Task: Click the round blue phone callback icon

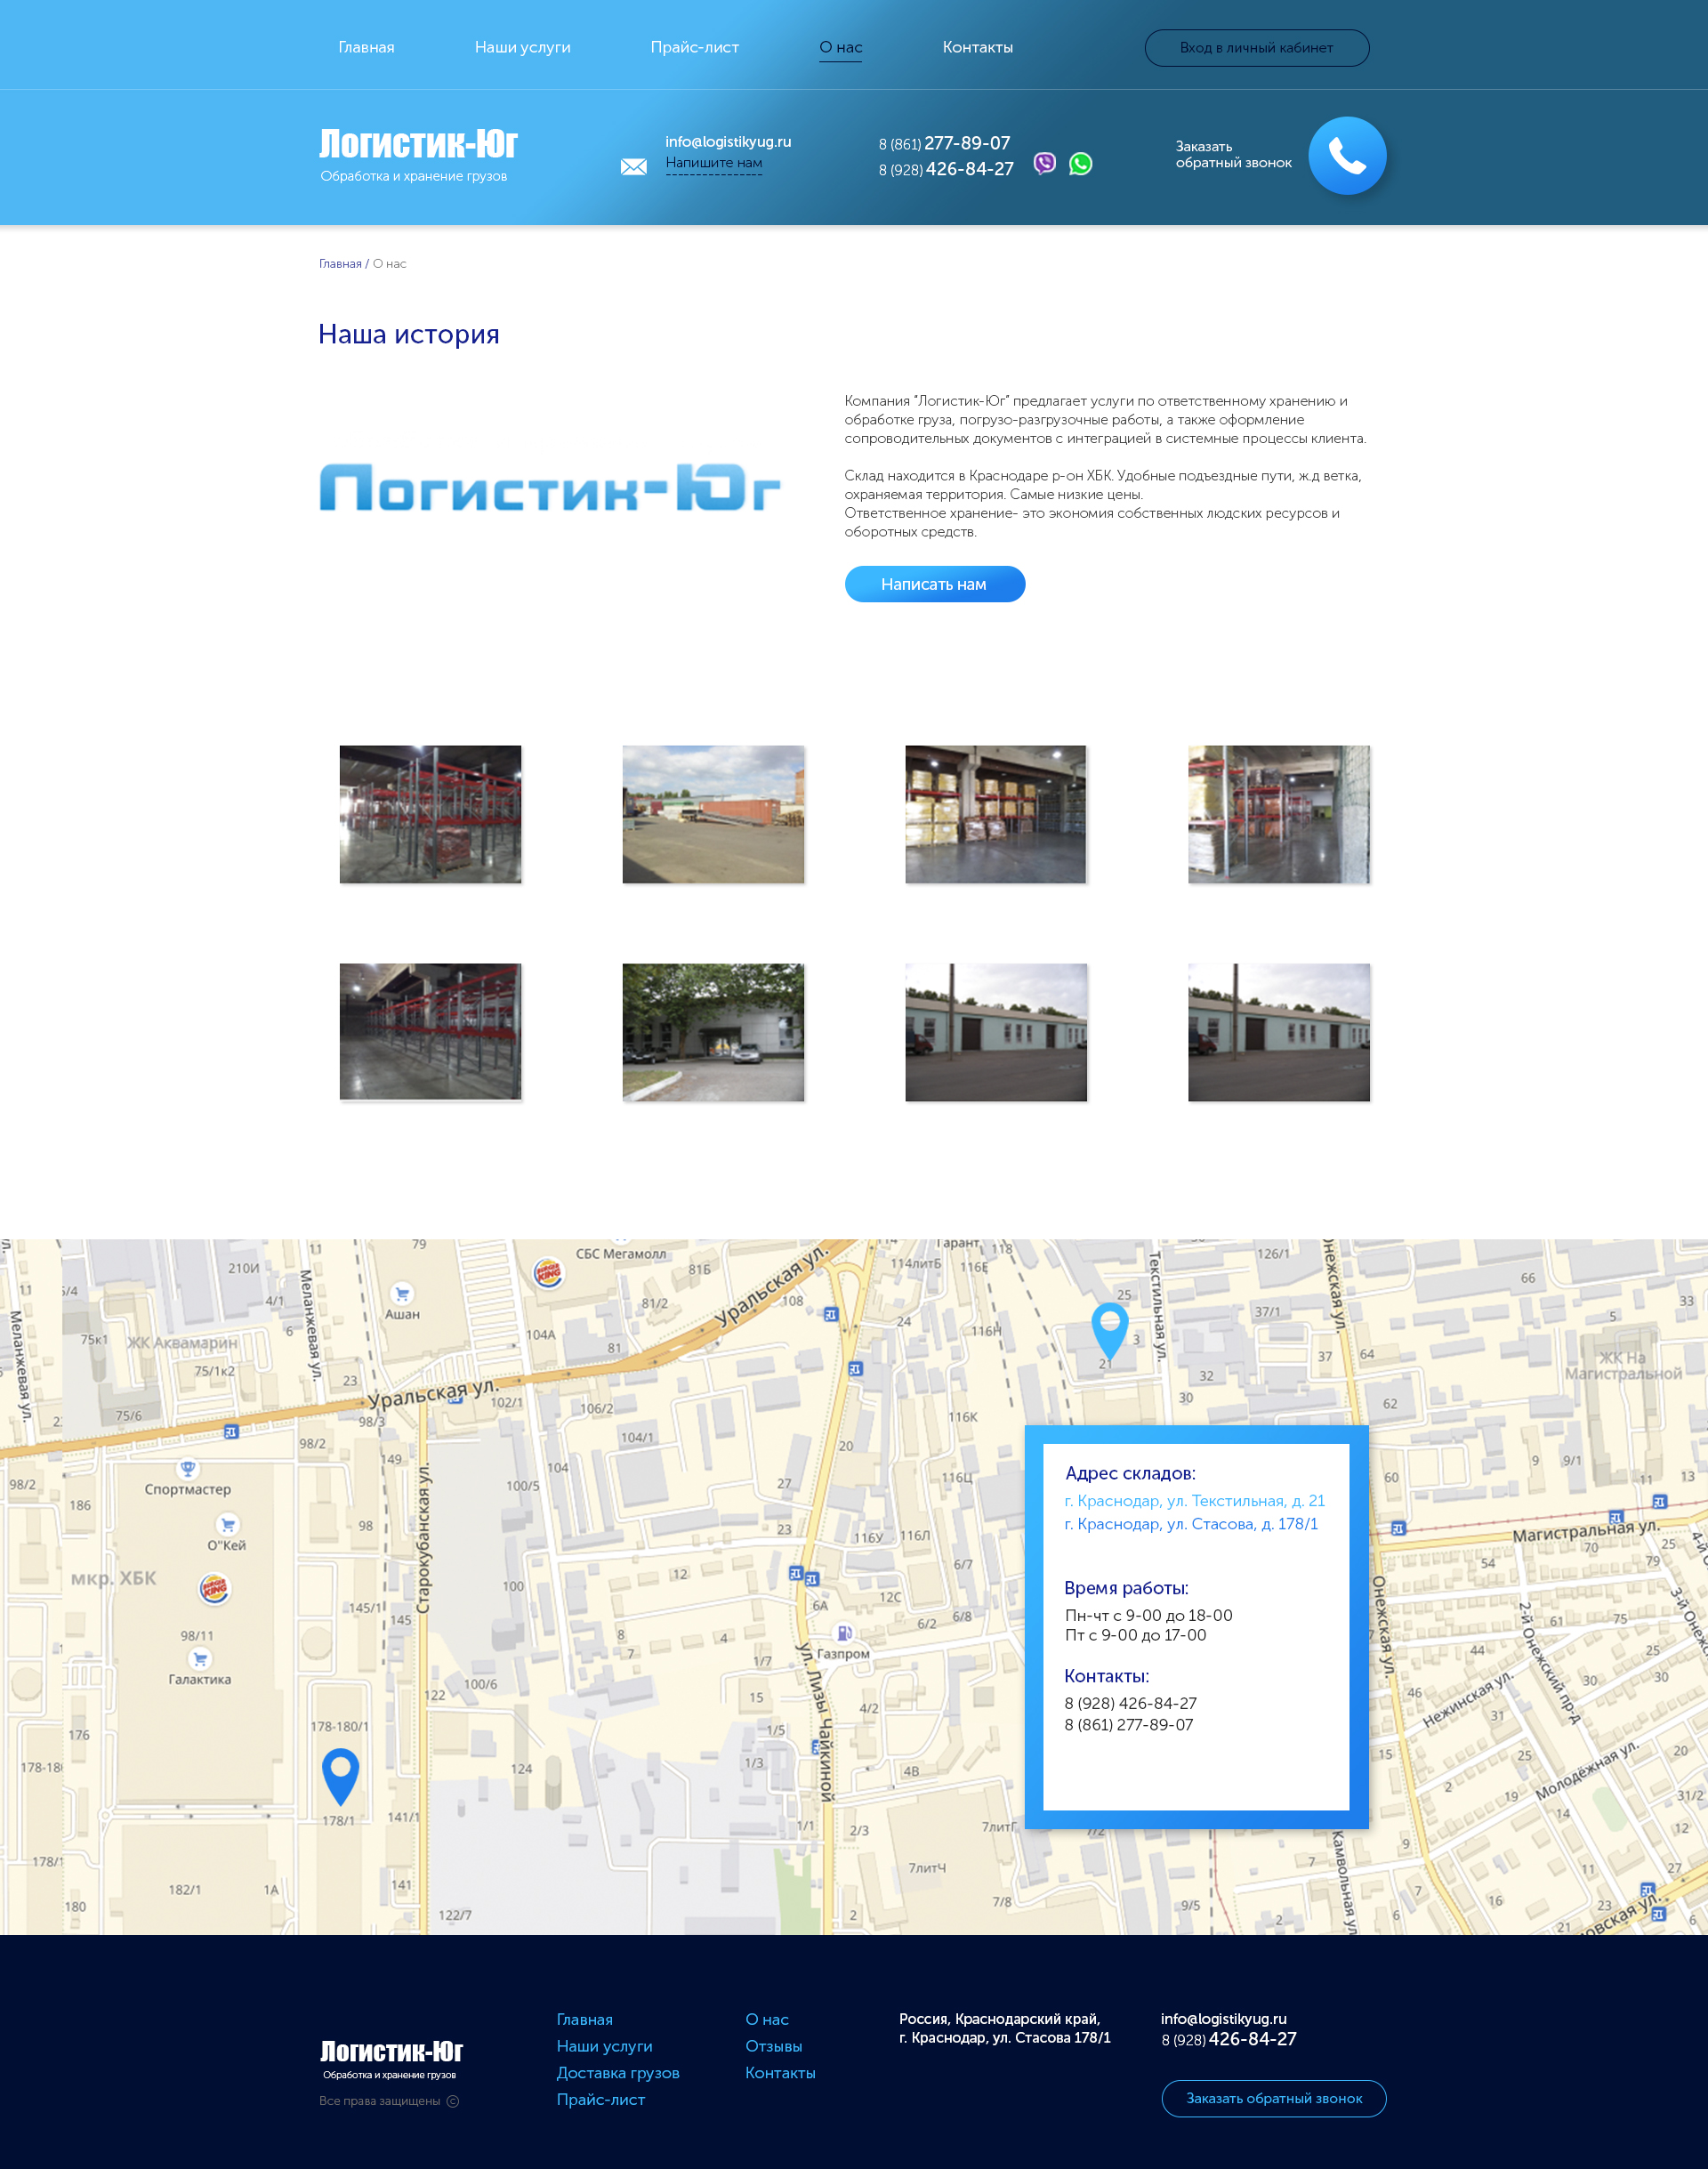Action: [1346, 156]
